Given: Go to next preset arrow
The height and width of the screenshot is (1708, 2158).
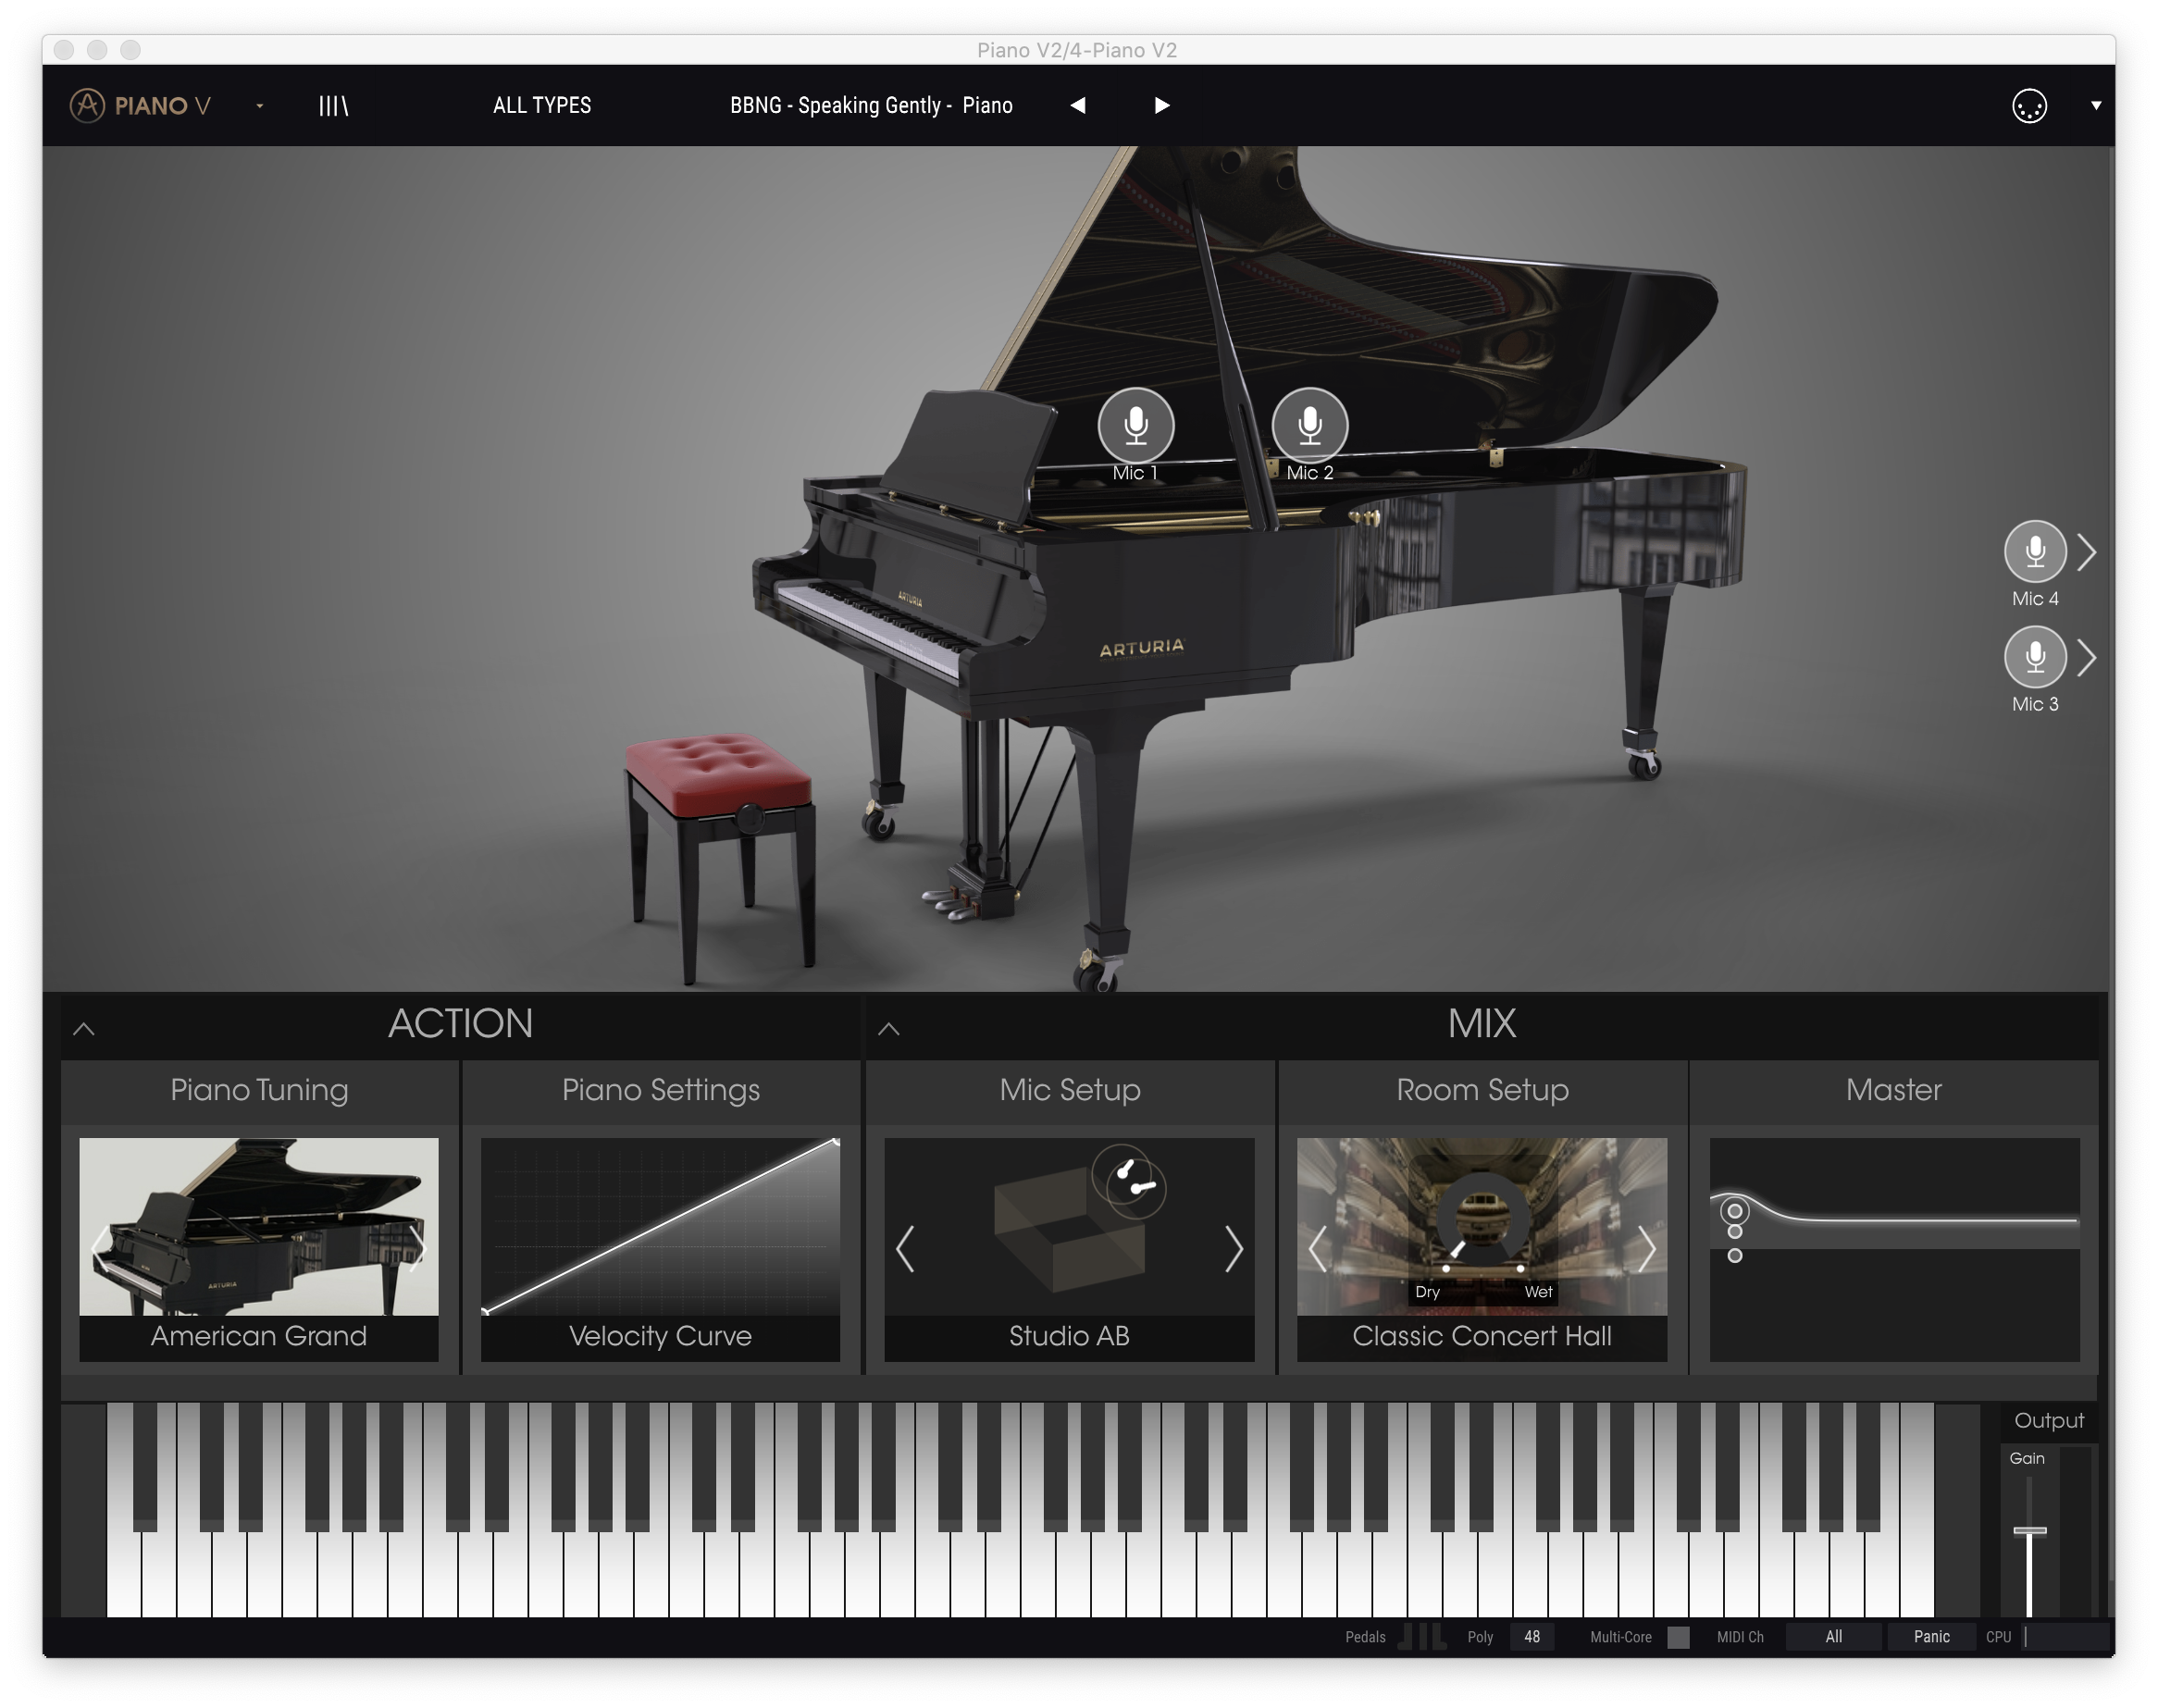Looking at the screenshot, I should coord(1161,106).
